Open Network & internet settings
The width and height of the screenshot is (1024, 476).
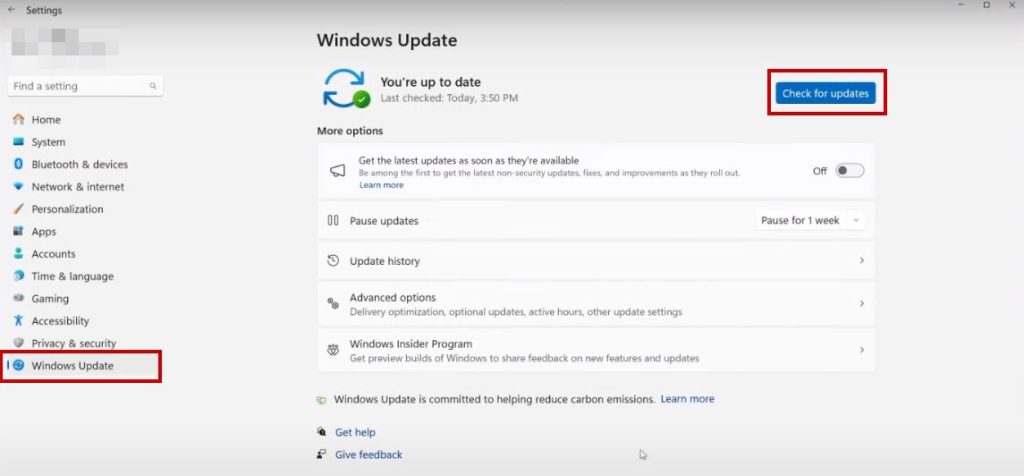[78, 187]
